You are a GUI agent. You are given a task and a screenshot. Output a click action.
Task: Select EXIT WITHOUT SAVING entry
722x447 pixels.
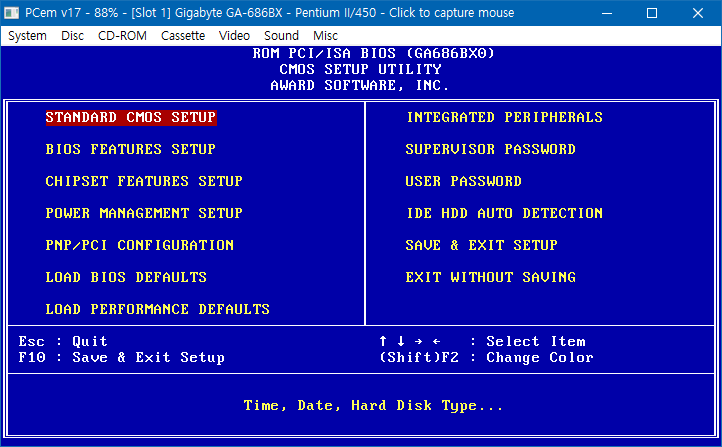pos(490,277)
